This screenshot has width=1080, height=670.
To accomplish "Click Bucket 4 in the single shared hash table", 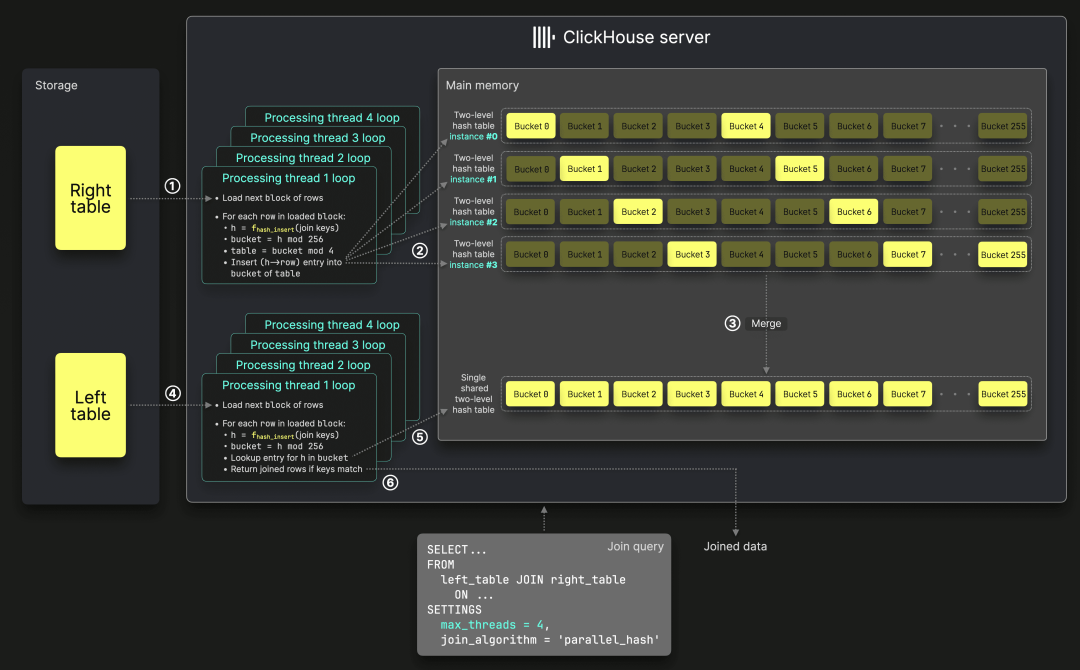I will point(746,395).
